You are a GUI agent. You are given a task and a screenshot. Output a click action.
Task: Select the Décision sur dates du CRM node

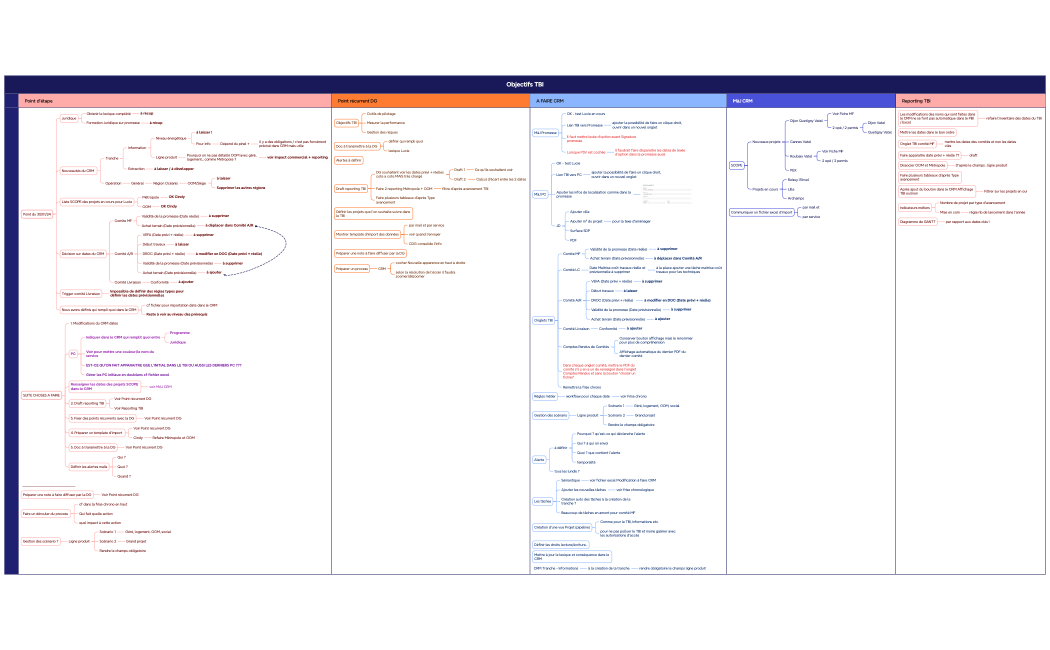[x=83, y=254]
